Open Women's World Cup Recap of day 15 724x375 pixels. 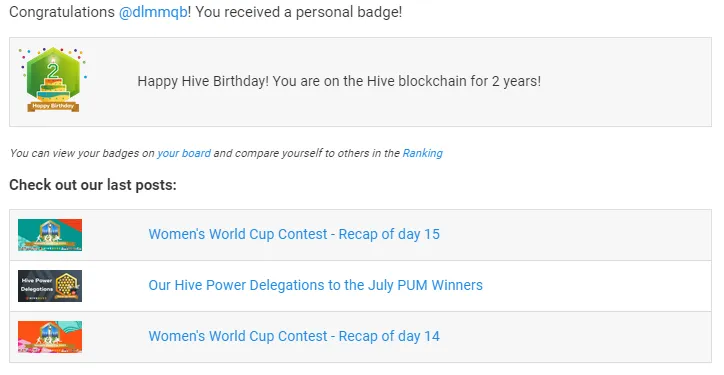click(x=294, y=234)
